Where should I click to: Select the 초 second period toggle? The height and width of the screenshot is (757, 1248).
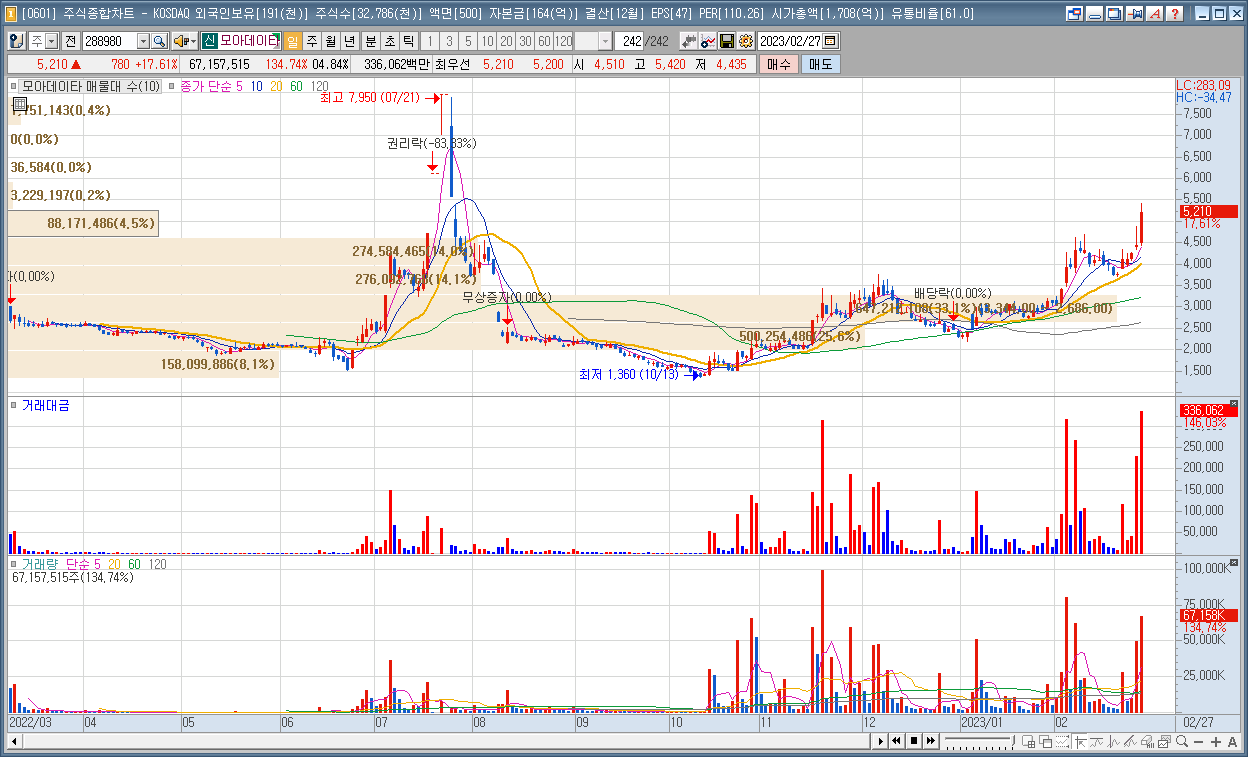pos(389,41)
